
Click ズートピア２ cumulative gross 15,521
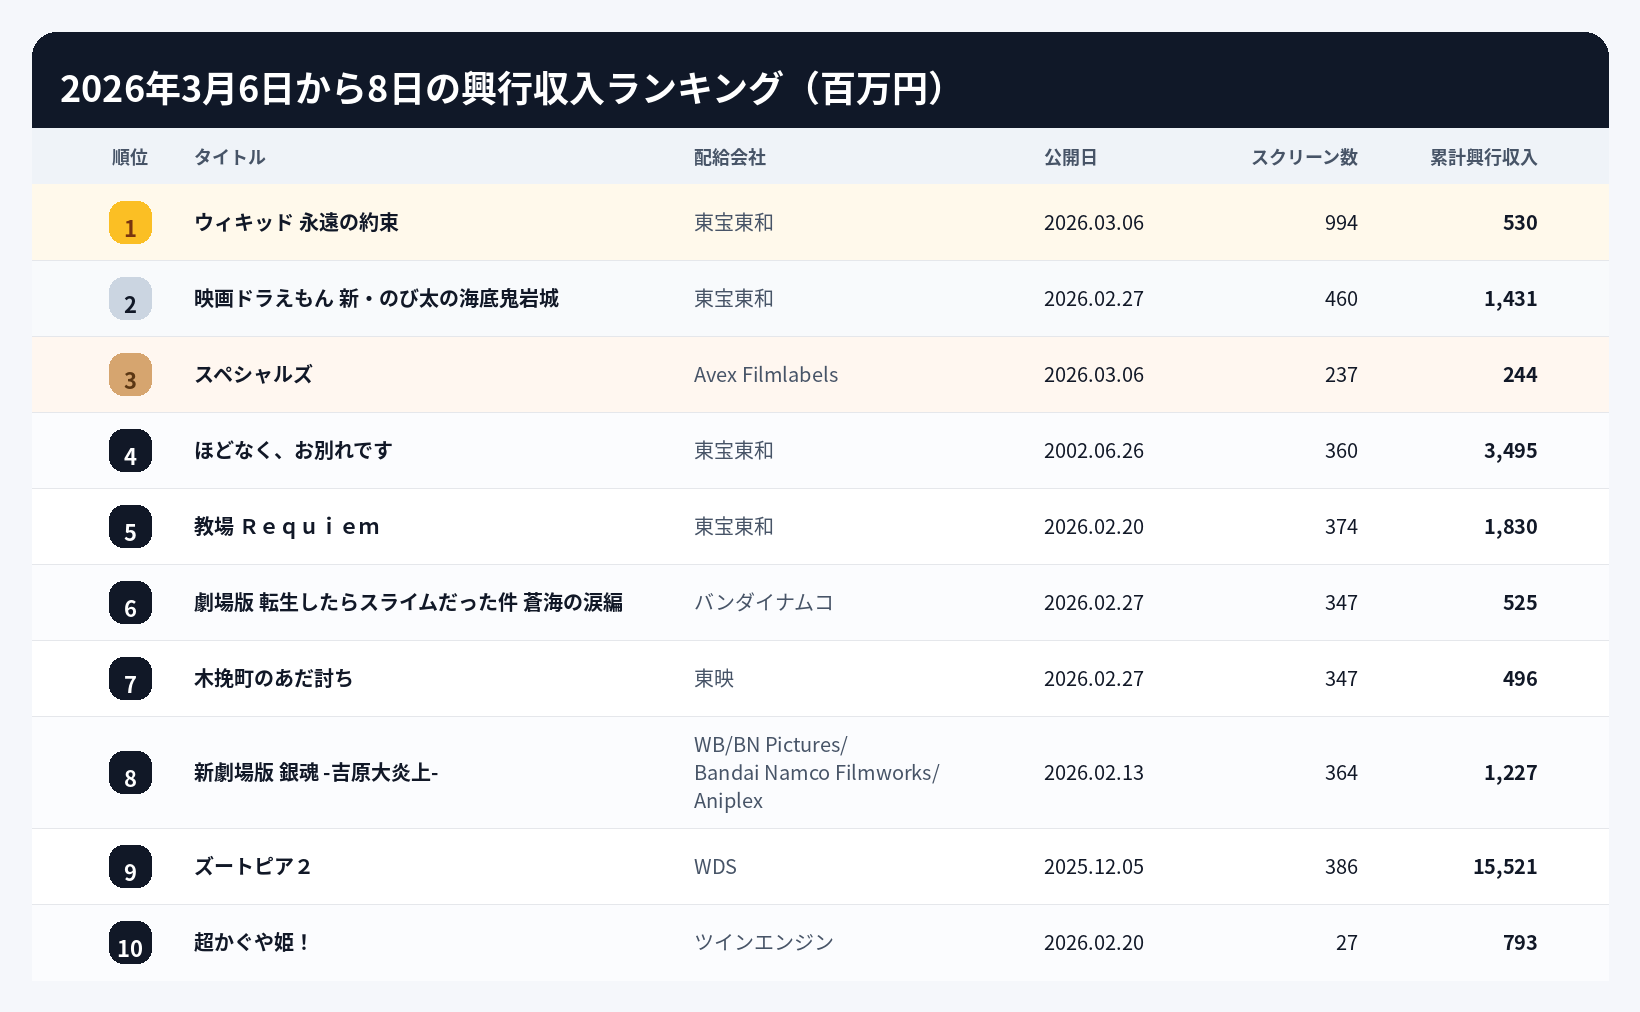[x=1504, y=867]
